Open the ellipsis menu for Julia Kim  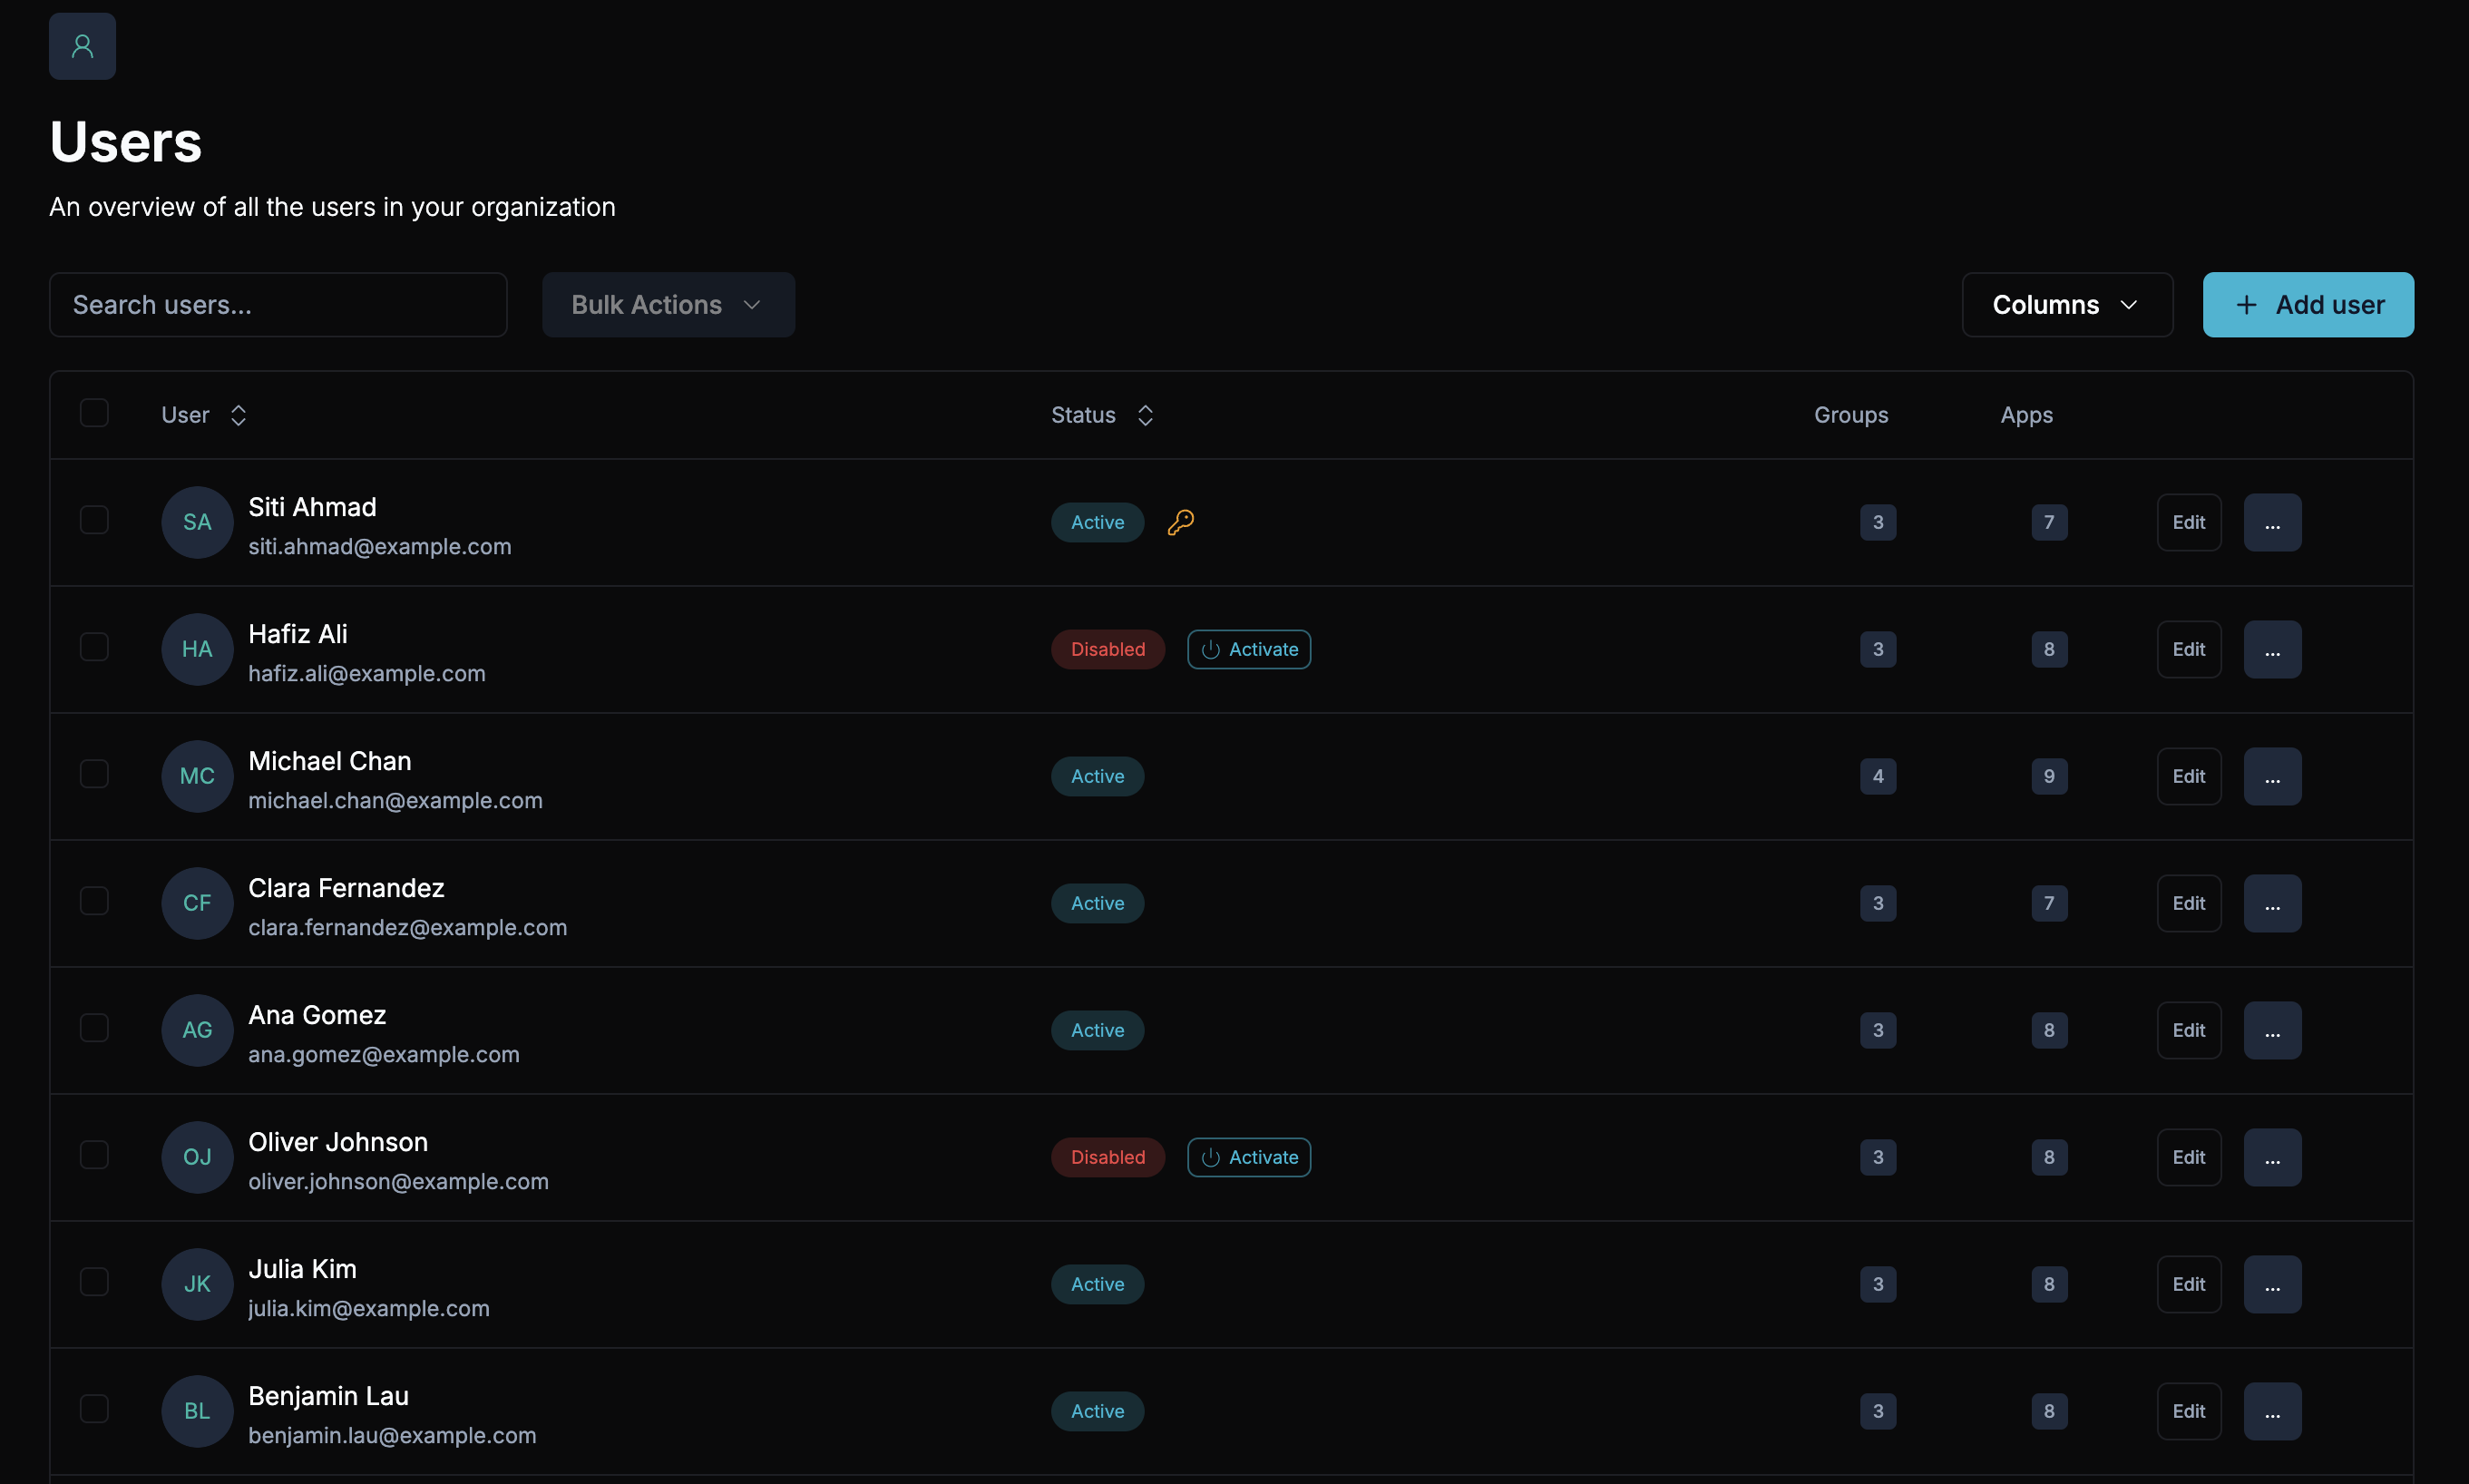[x=2271, y=1284]
